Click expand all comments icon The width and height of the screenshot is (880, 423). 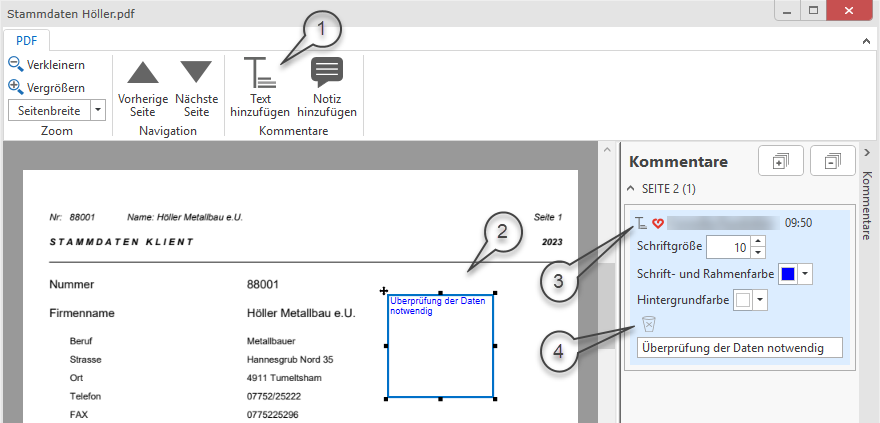pyautogui.click(x=781, y=161)
